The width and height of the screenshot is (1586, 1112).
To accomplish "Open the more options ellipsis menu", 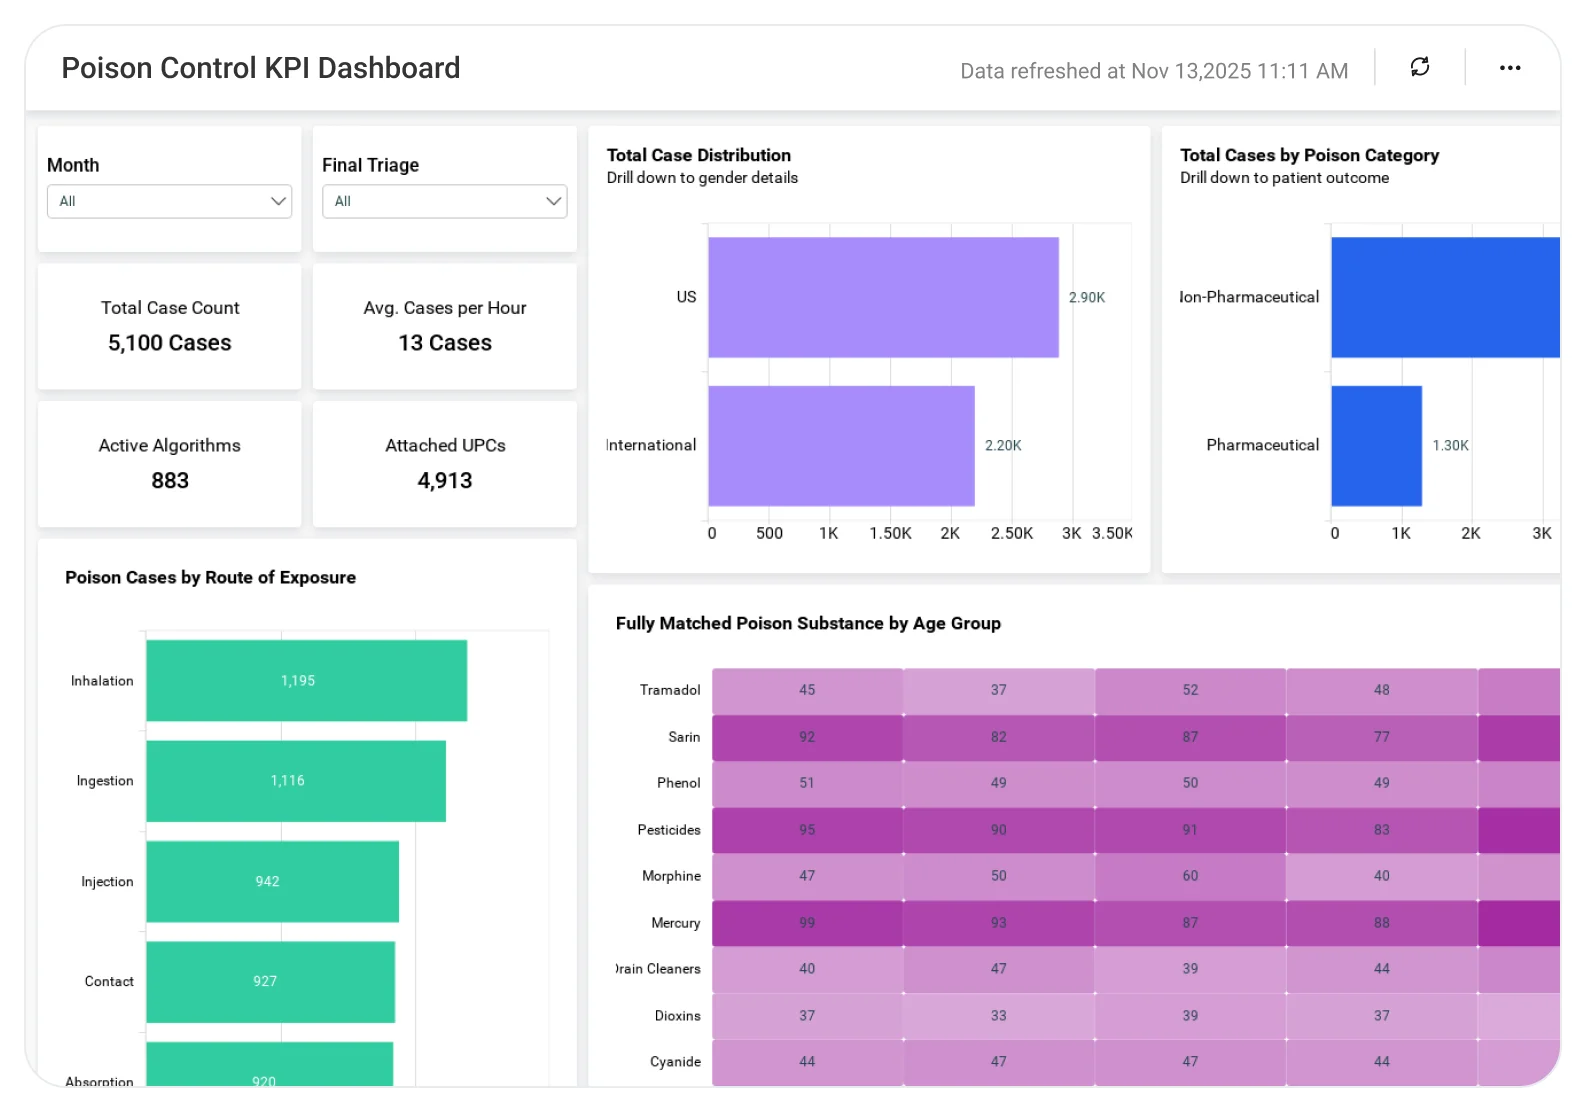I will pyautogui.click(x=1510, y=68).
